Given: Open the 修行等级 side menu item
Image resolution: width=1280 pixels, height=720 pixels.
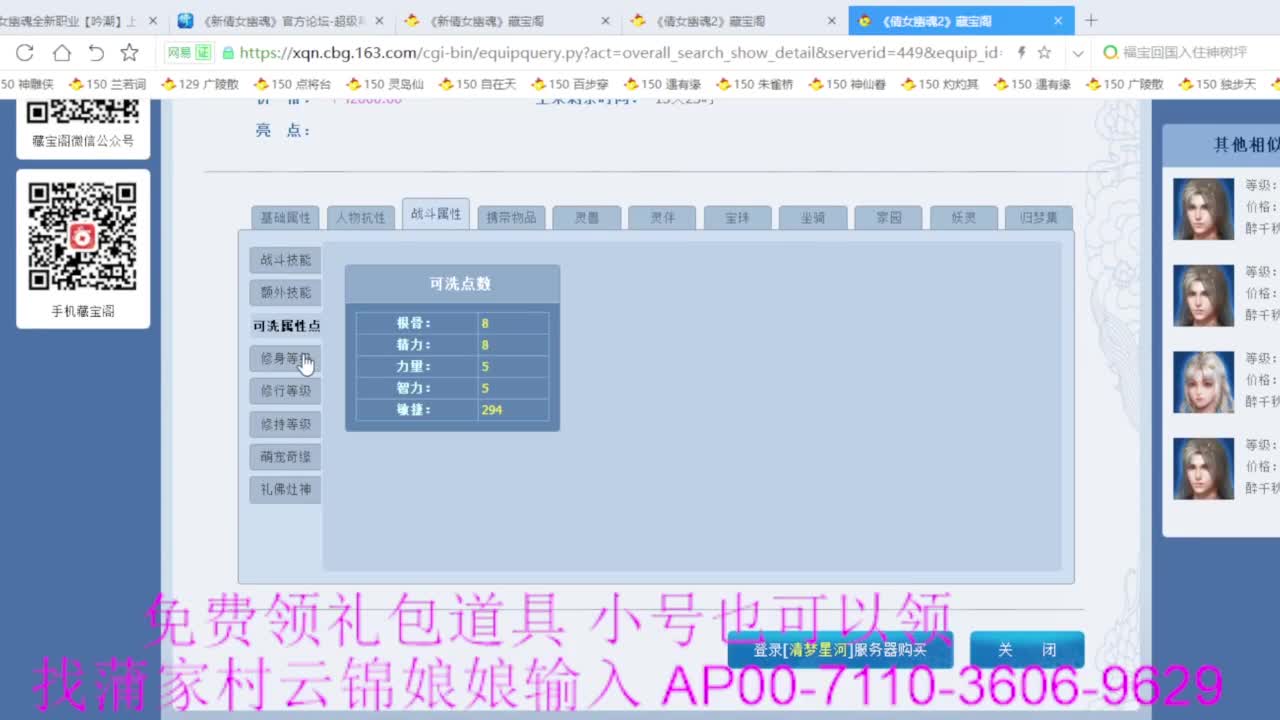Looking at the screenshot, I should click(x=286, y=391).
